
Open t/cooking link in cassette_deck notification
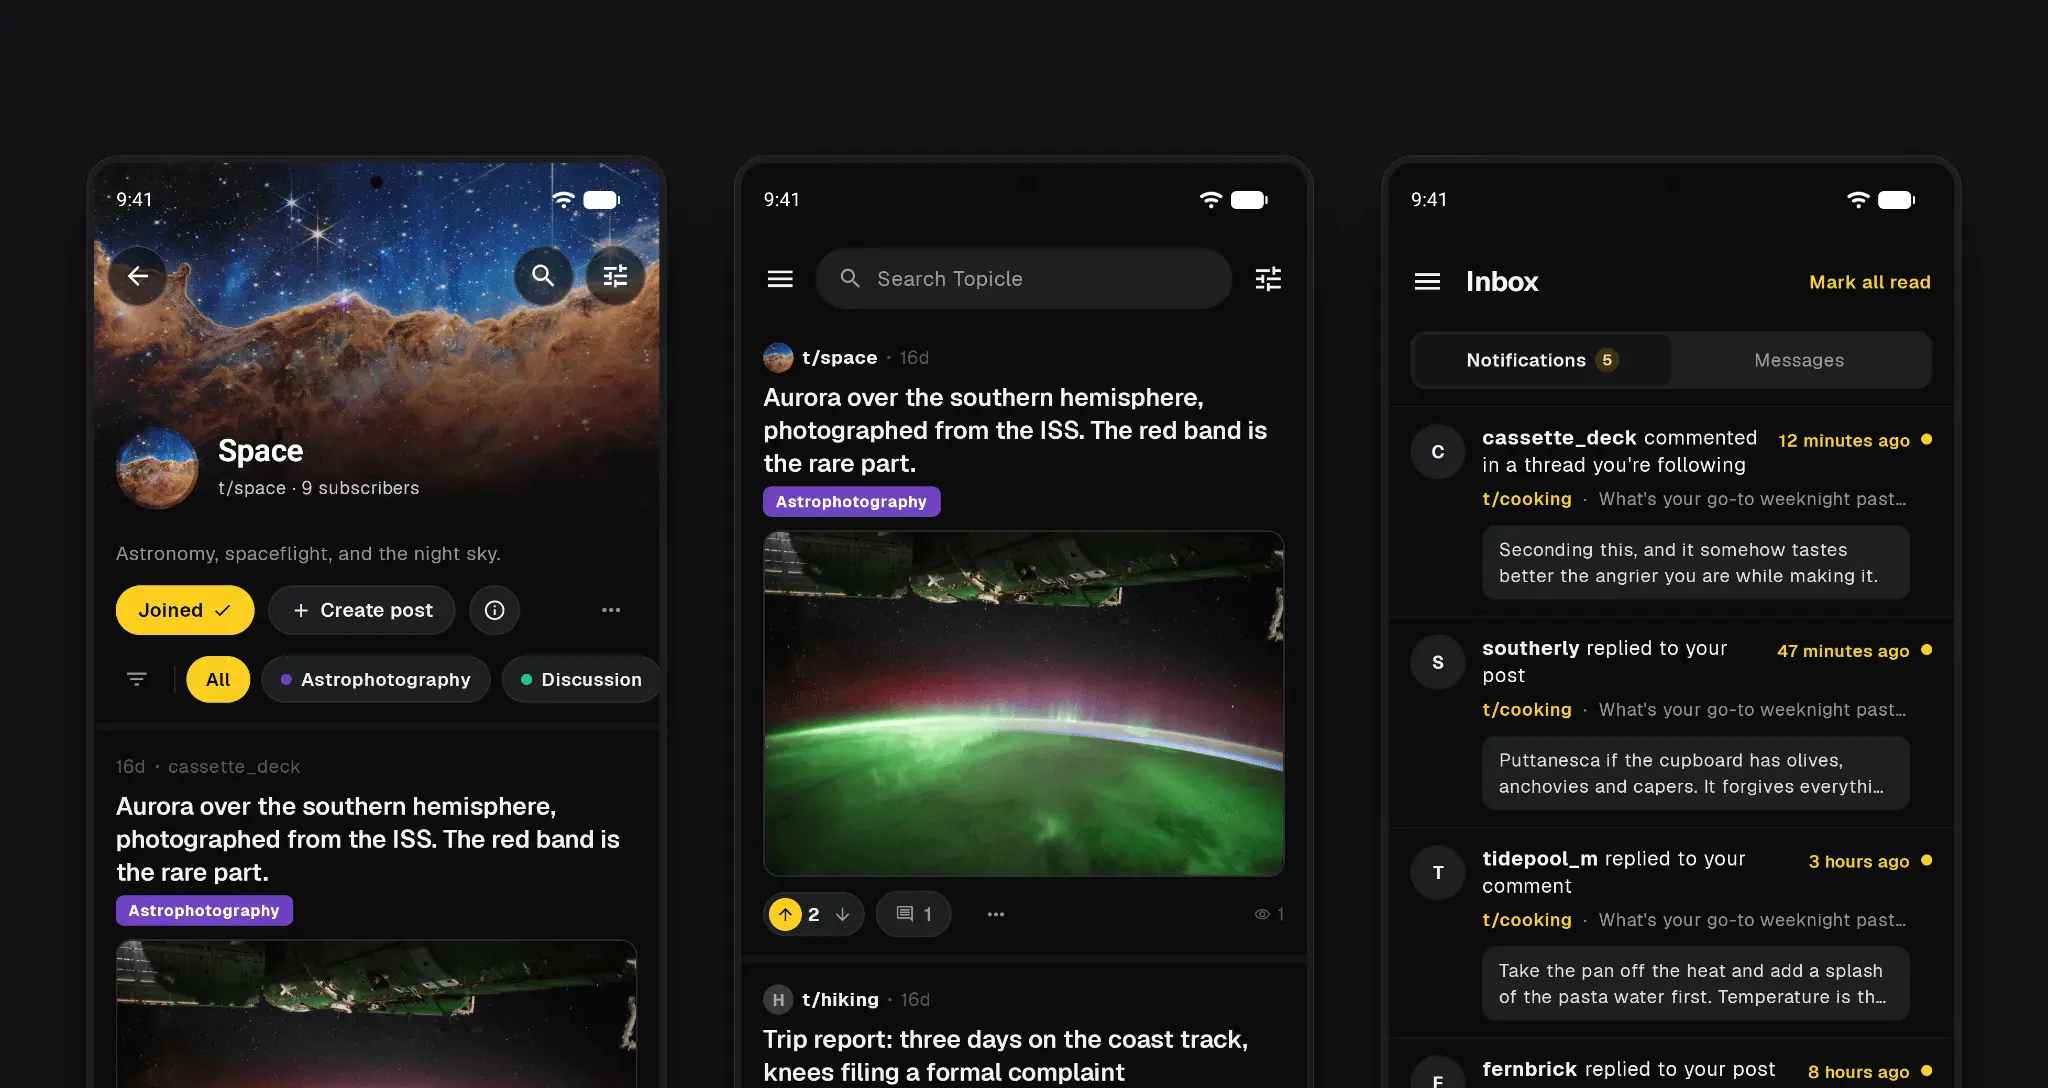[x=1527, y=499]
